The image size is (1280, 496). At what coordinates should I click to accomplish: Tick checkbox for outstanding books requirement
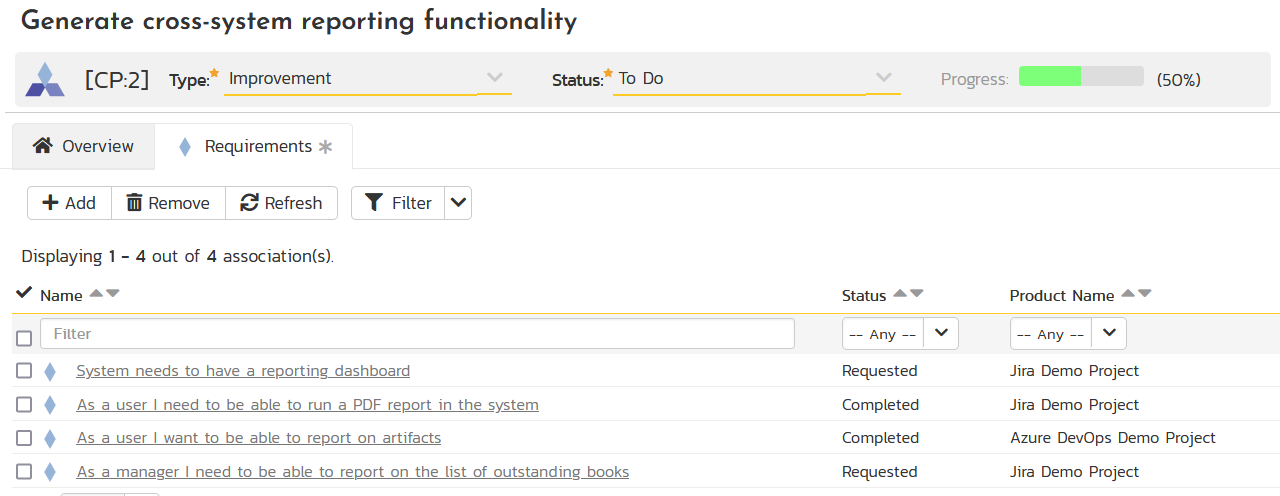tap(24, 472)
